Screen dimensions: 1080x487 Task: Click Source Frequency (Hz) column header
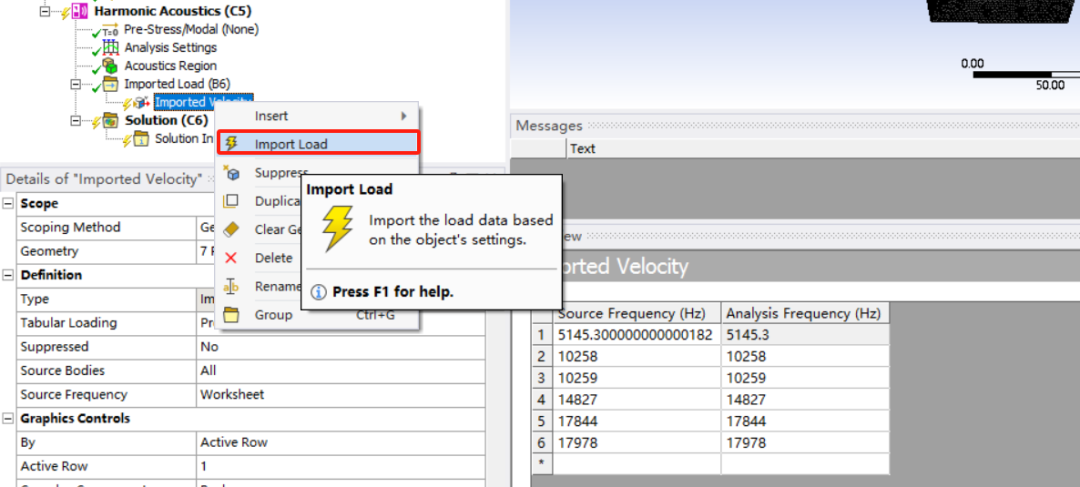click(x=637, y=314)
